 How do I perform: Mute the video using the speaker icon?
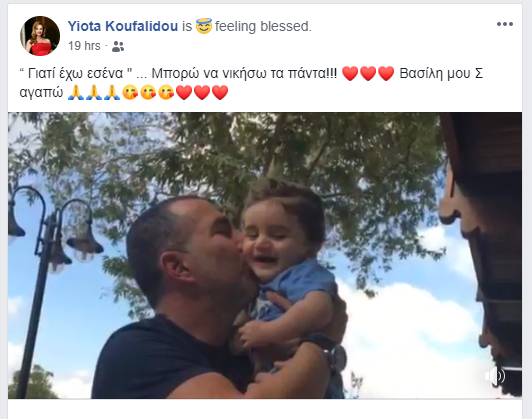(495, 376)
